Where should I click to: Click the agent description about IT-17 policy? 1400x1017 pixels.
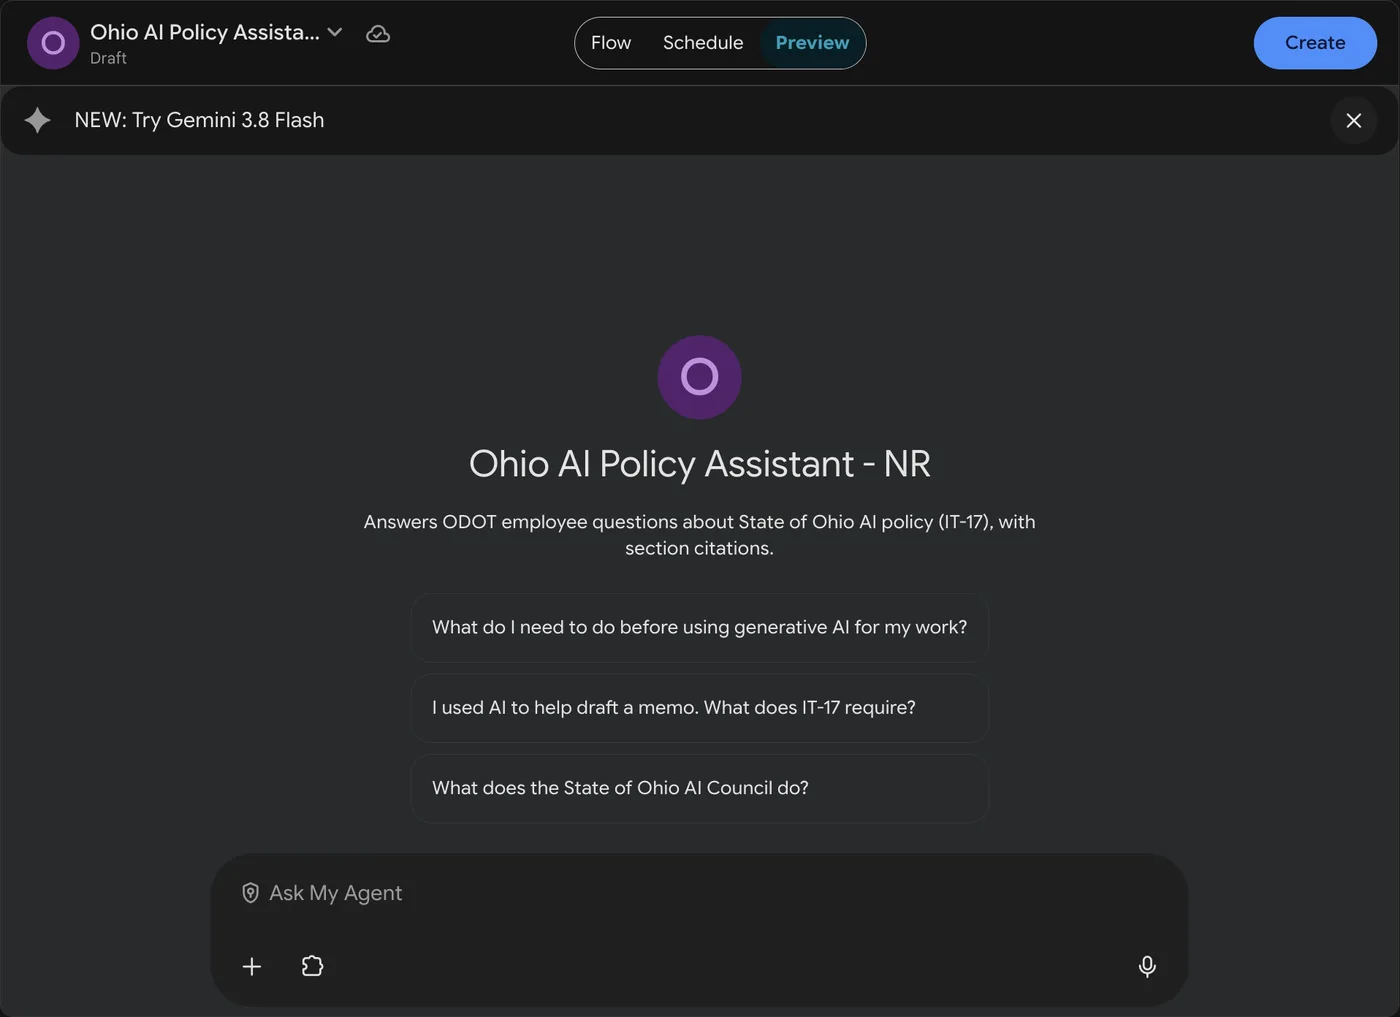click(x=699, y=535)
